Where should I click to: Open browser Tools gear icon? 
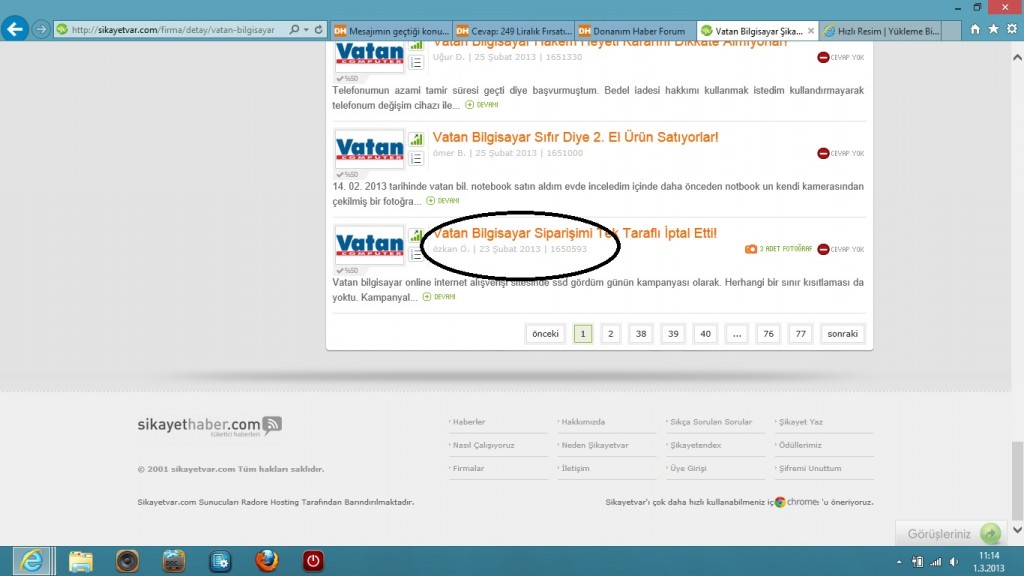point(1012,29)
